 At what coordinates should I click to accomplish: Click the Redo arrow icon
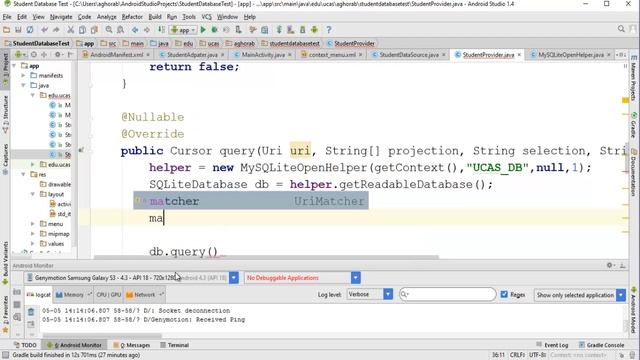[56, 30]
